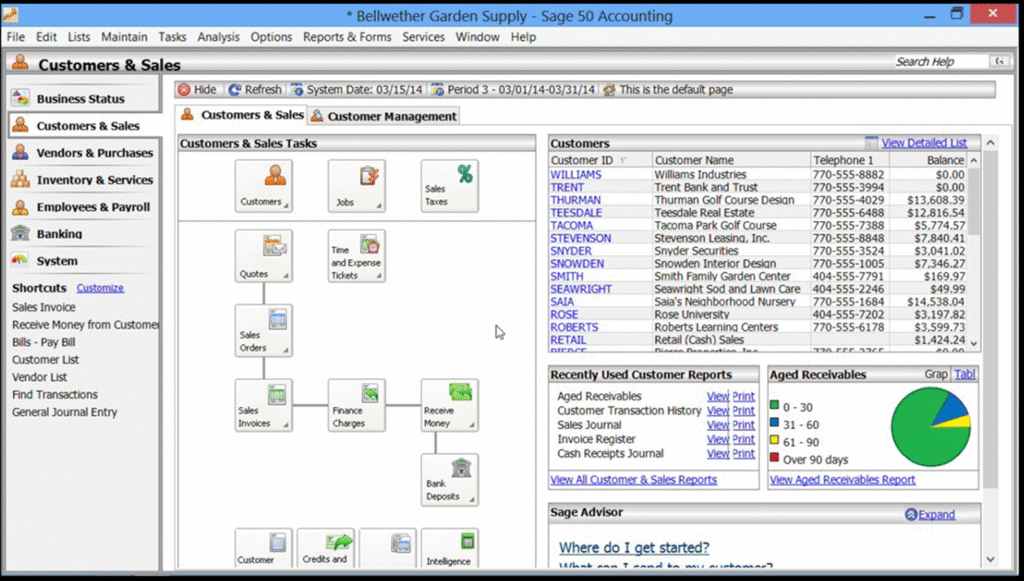Click the Search Help go button

999,61
